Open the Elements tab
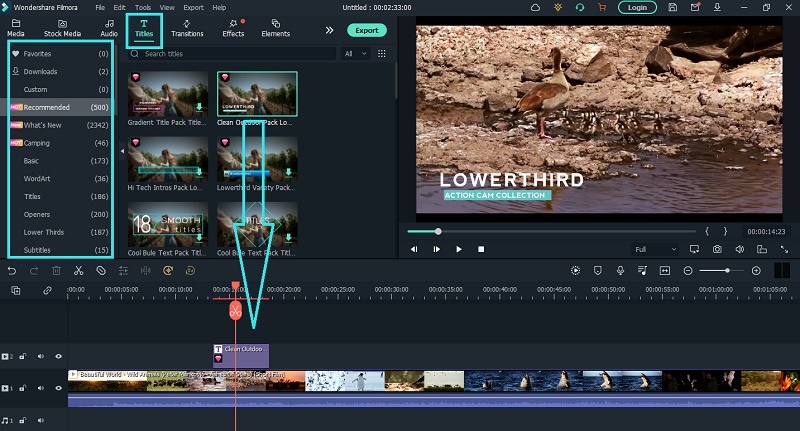This screenshot has height=431, width=800. coord(276,28)
